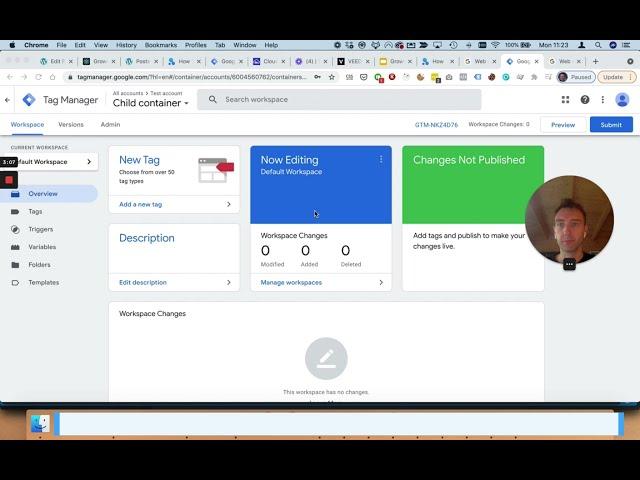Open the Manage workspaces chevron
Image resolution: width=640 pixels, height=480 pixels.
point(381,282)
